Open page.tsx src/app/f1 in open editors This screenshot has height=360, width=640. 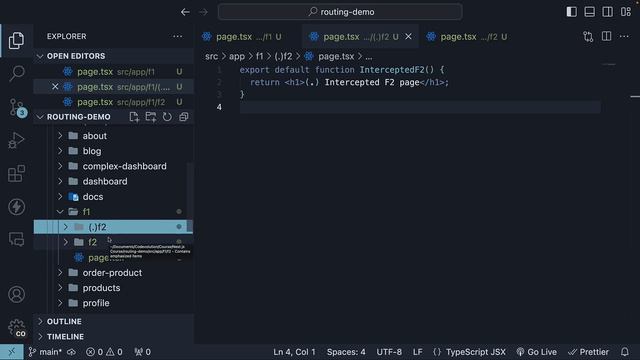113,72
